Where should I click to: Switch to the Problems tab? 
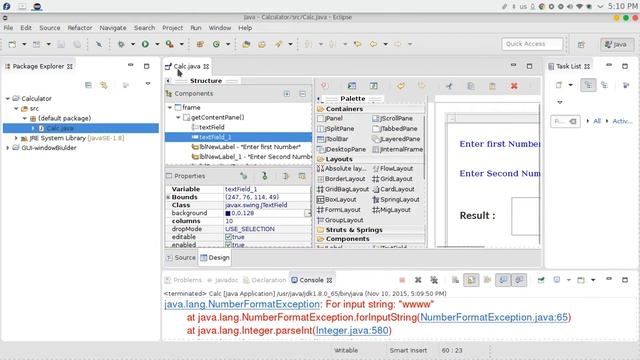click(x=183, y=280)
